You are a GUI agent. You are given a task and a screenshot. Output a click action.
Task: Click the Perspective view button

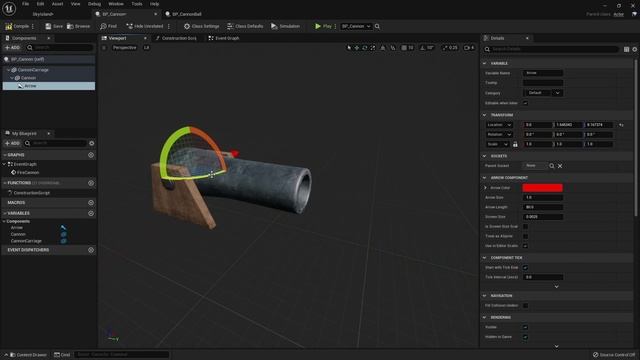tap(124, 48)
